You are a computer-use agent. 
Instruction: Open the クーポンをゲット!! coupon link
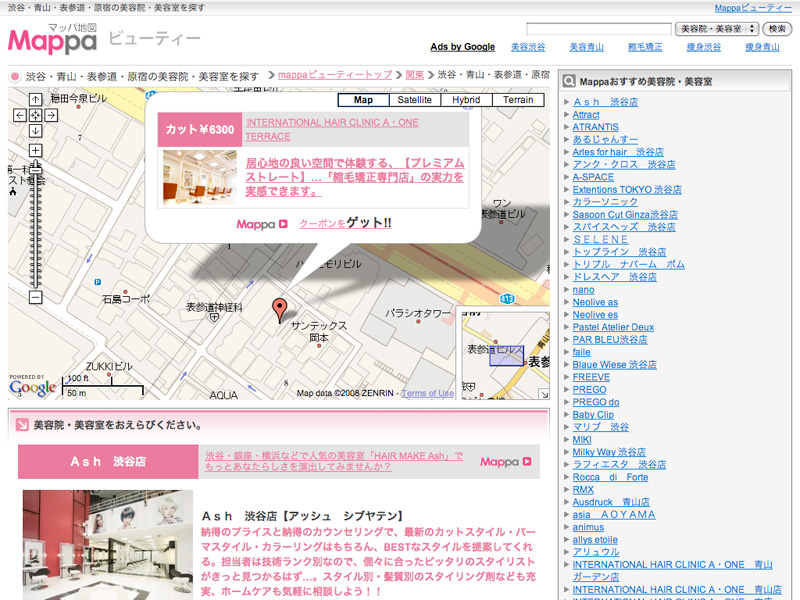[345, 223]
